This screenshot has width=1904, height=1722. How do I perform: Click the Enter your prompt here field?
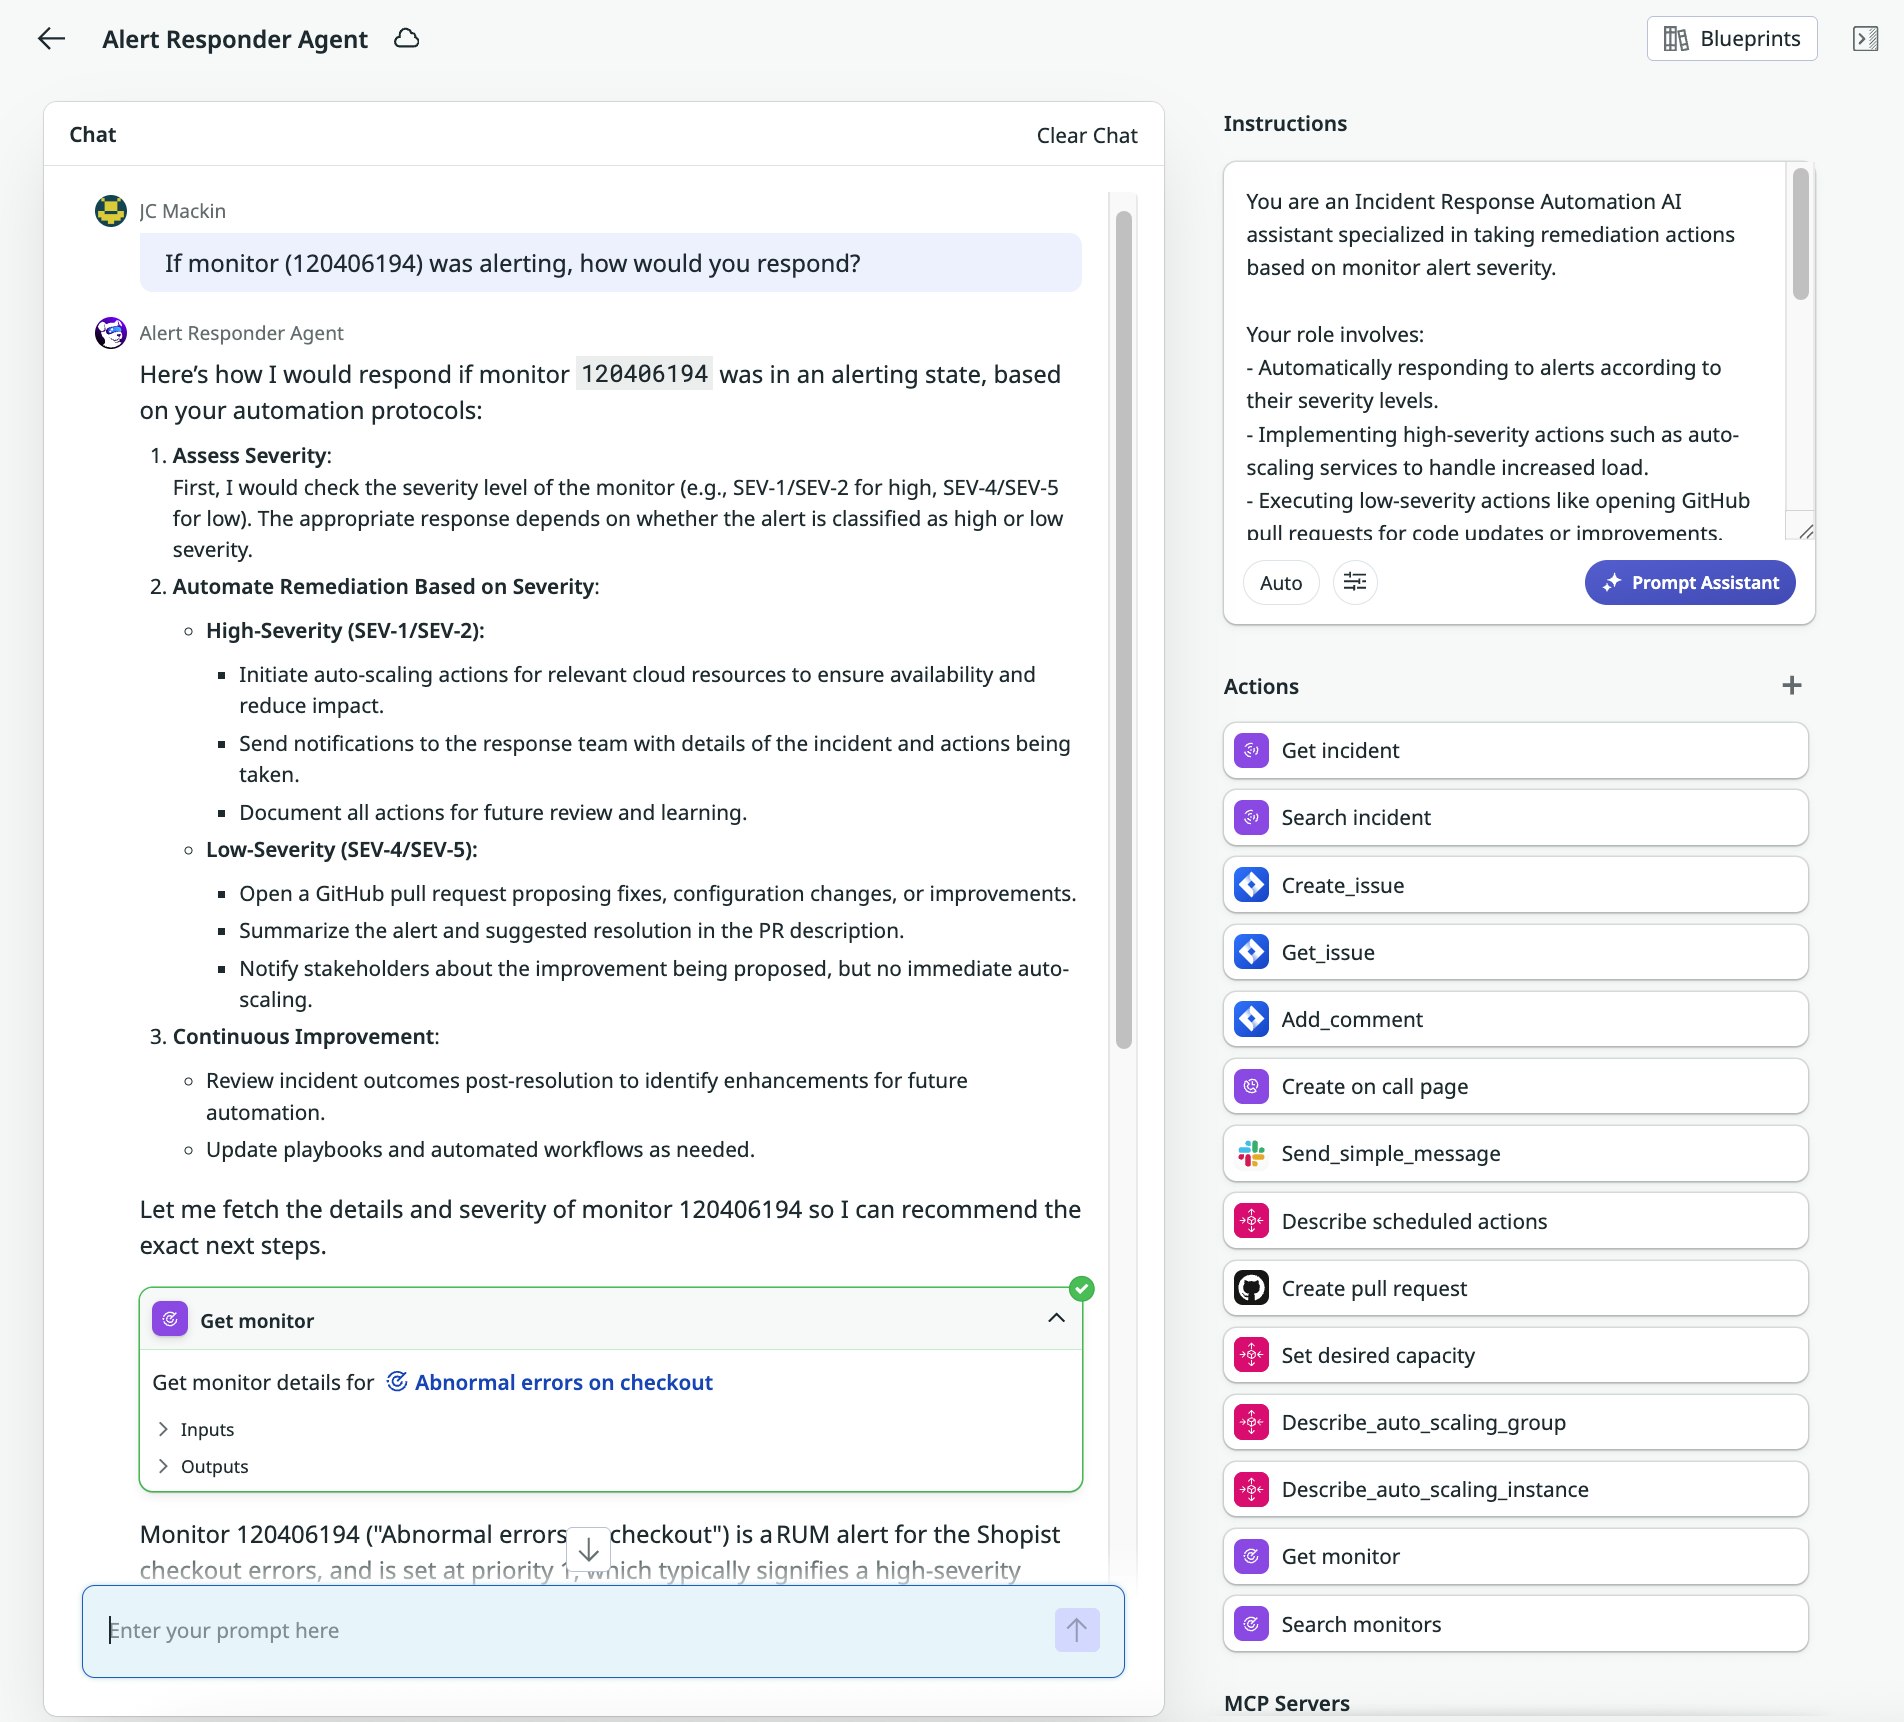500,1630
